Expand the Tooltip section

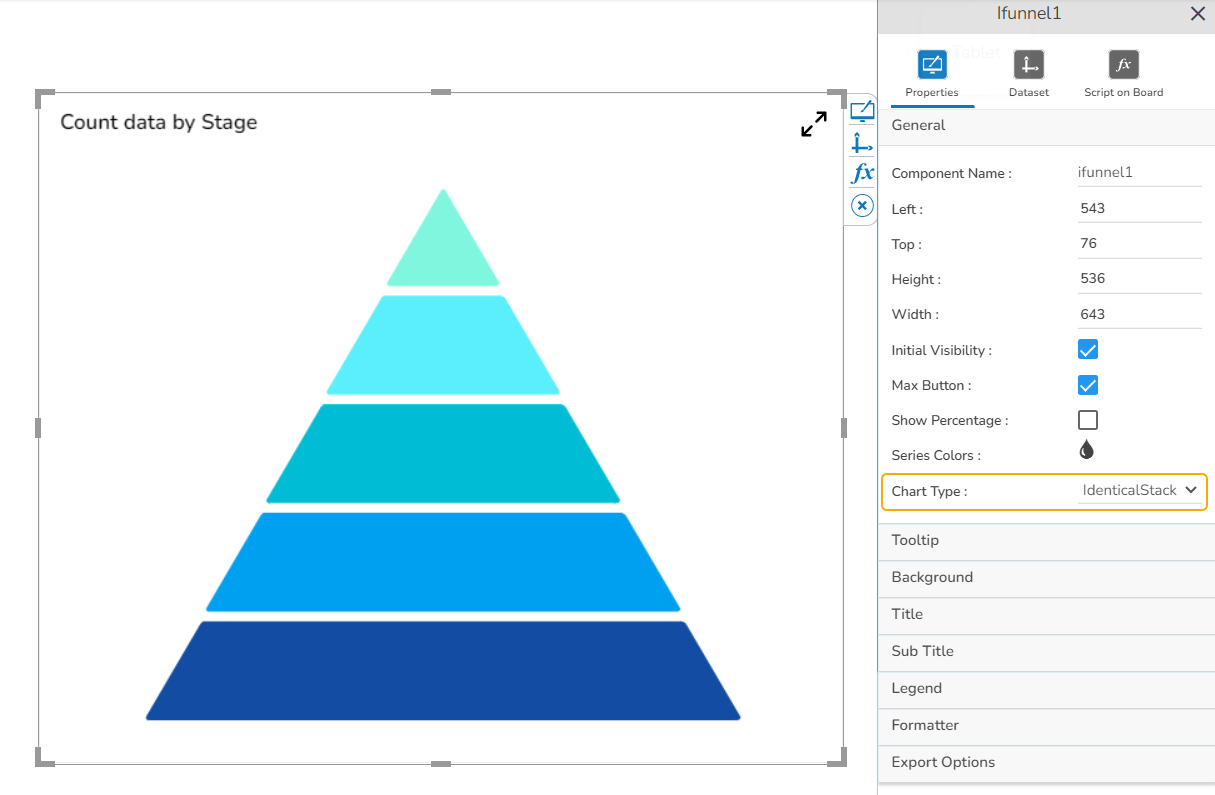click(1046, 540)
